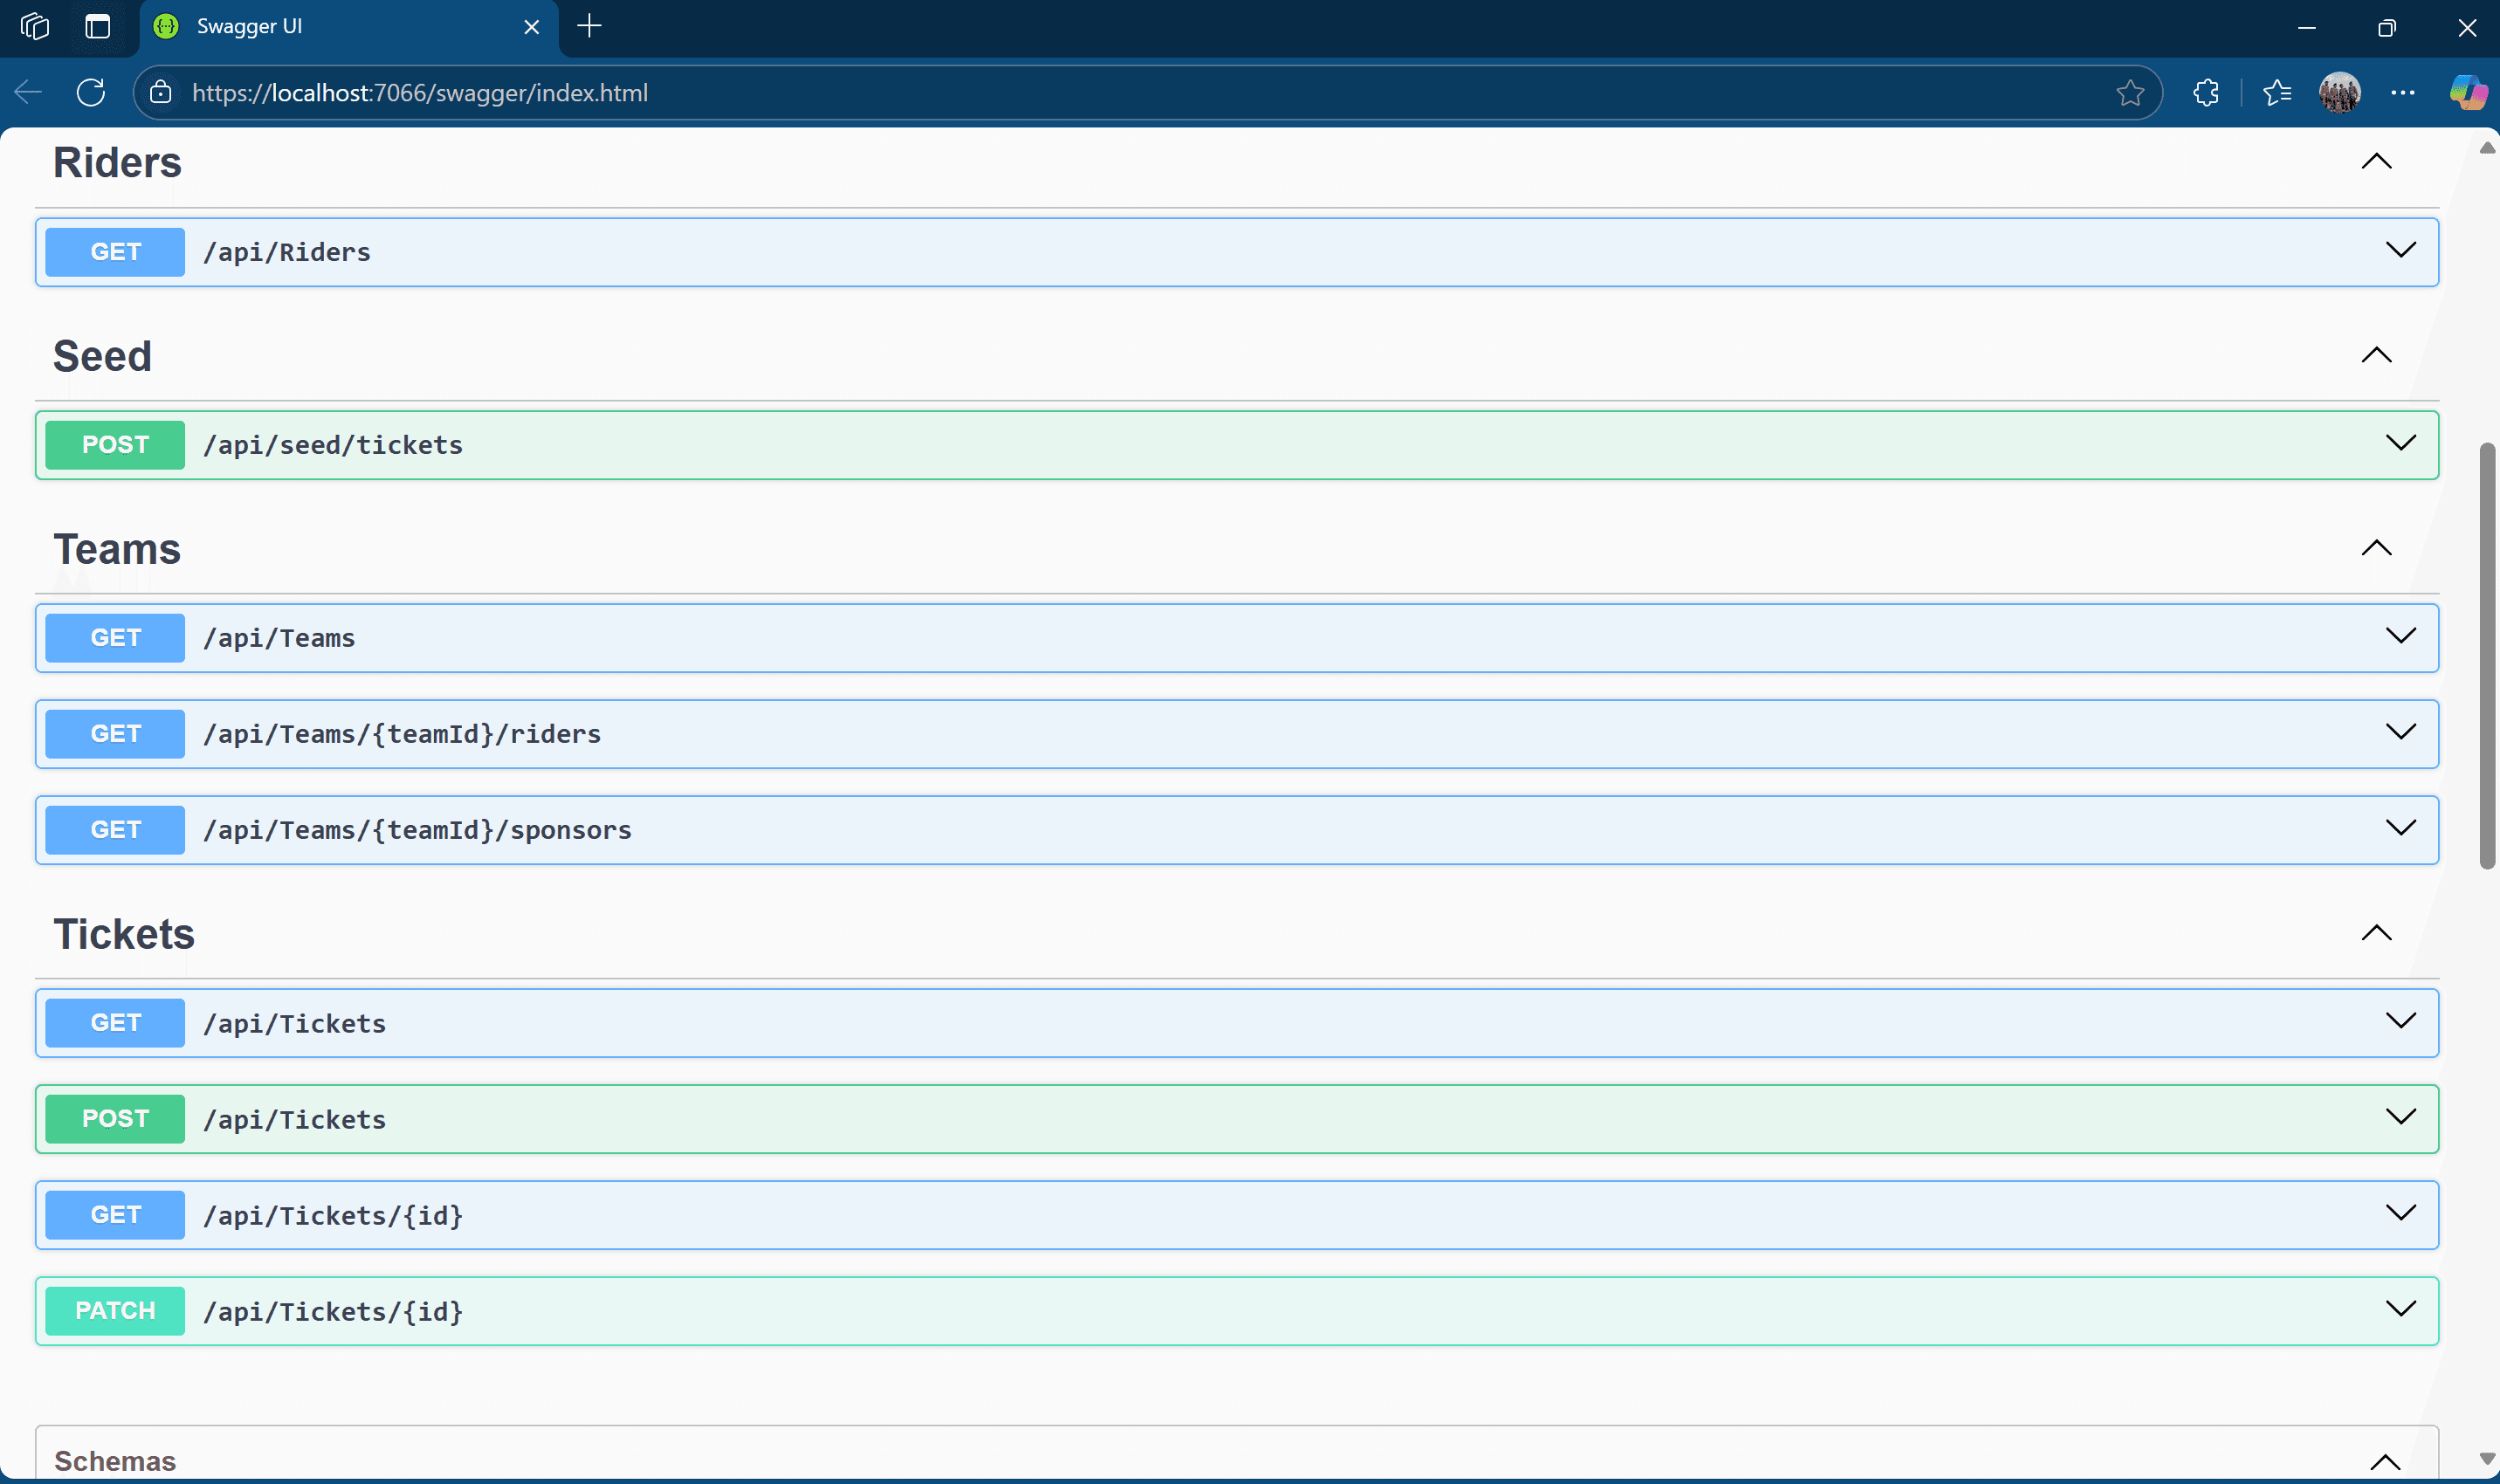Expand GET /api/Teams/{teamId}/riders chevron

[2400, 732]
